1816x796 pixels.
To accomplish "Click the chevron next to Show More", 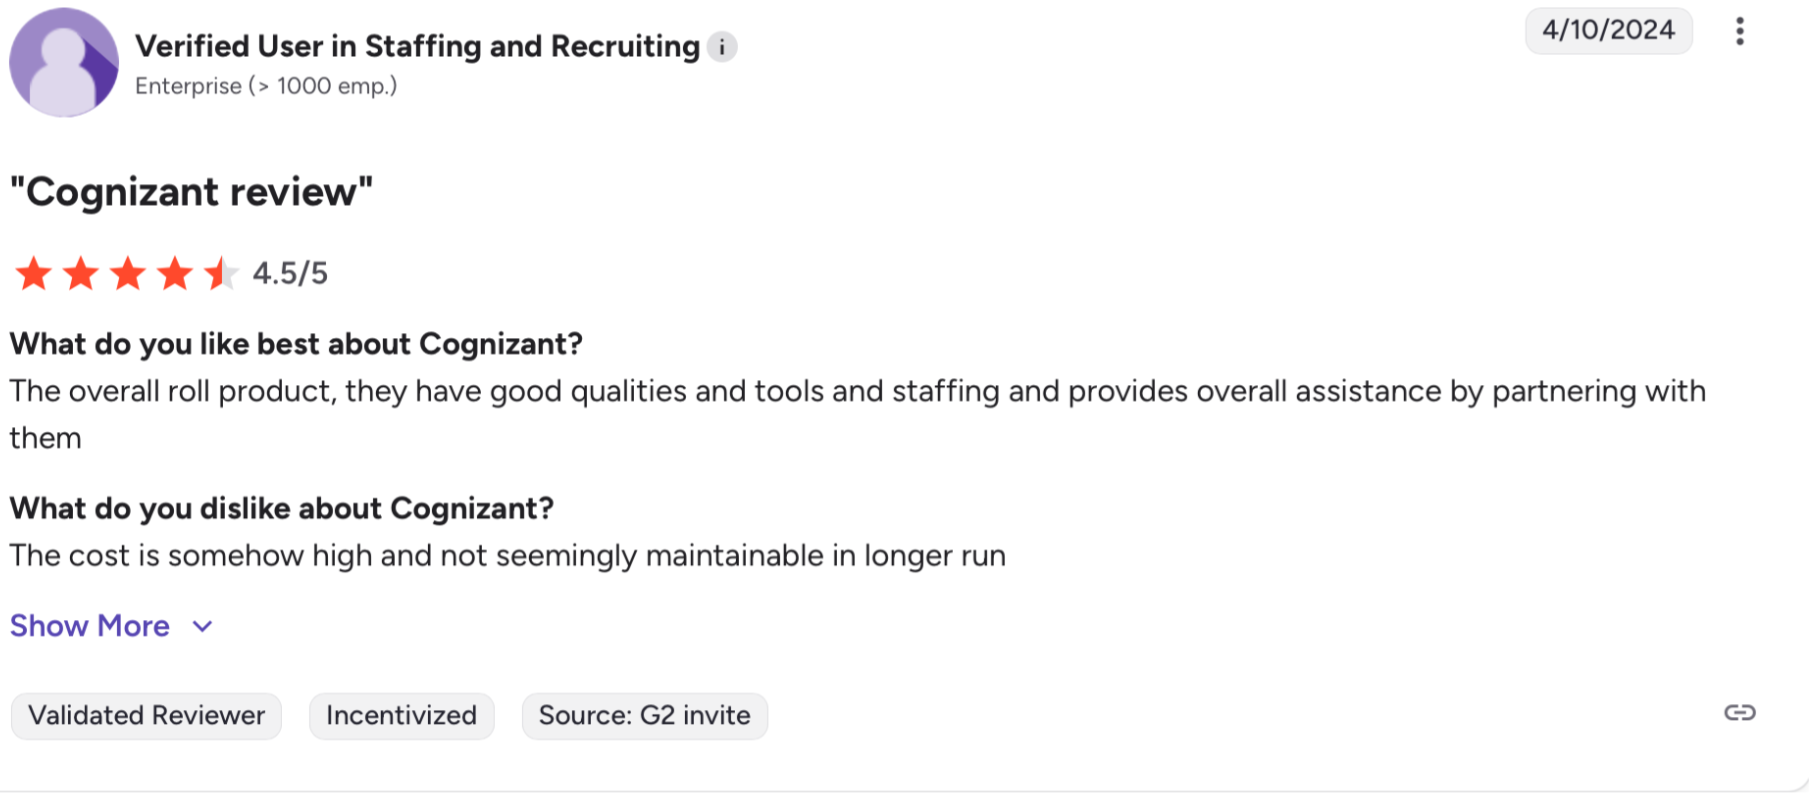I will (203, 627).
